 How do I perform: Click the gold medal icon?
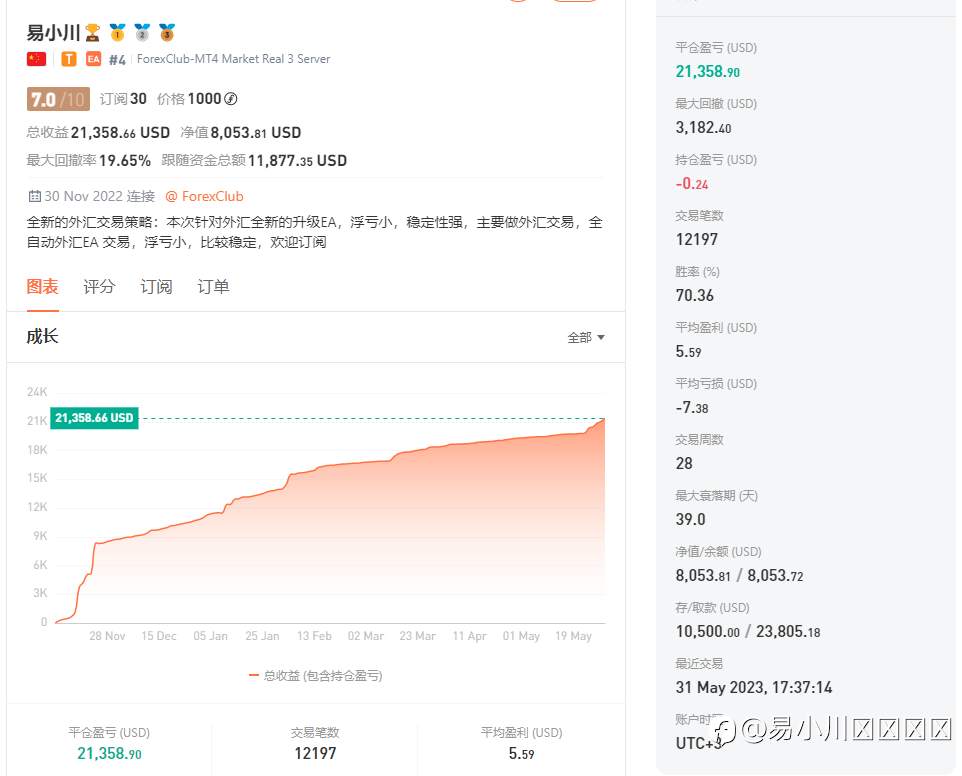[117, 33]
